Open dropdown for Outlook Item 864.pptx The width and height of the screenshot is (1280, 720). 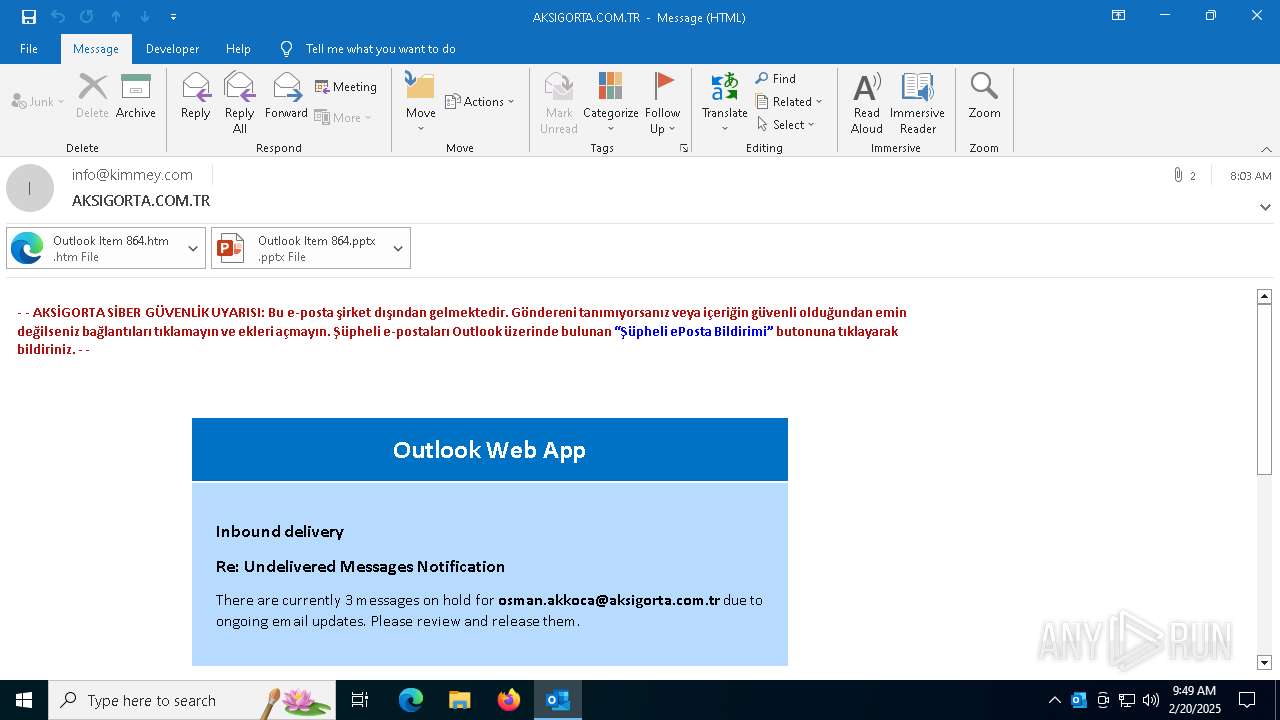398,248
